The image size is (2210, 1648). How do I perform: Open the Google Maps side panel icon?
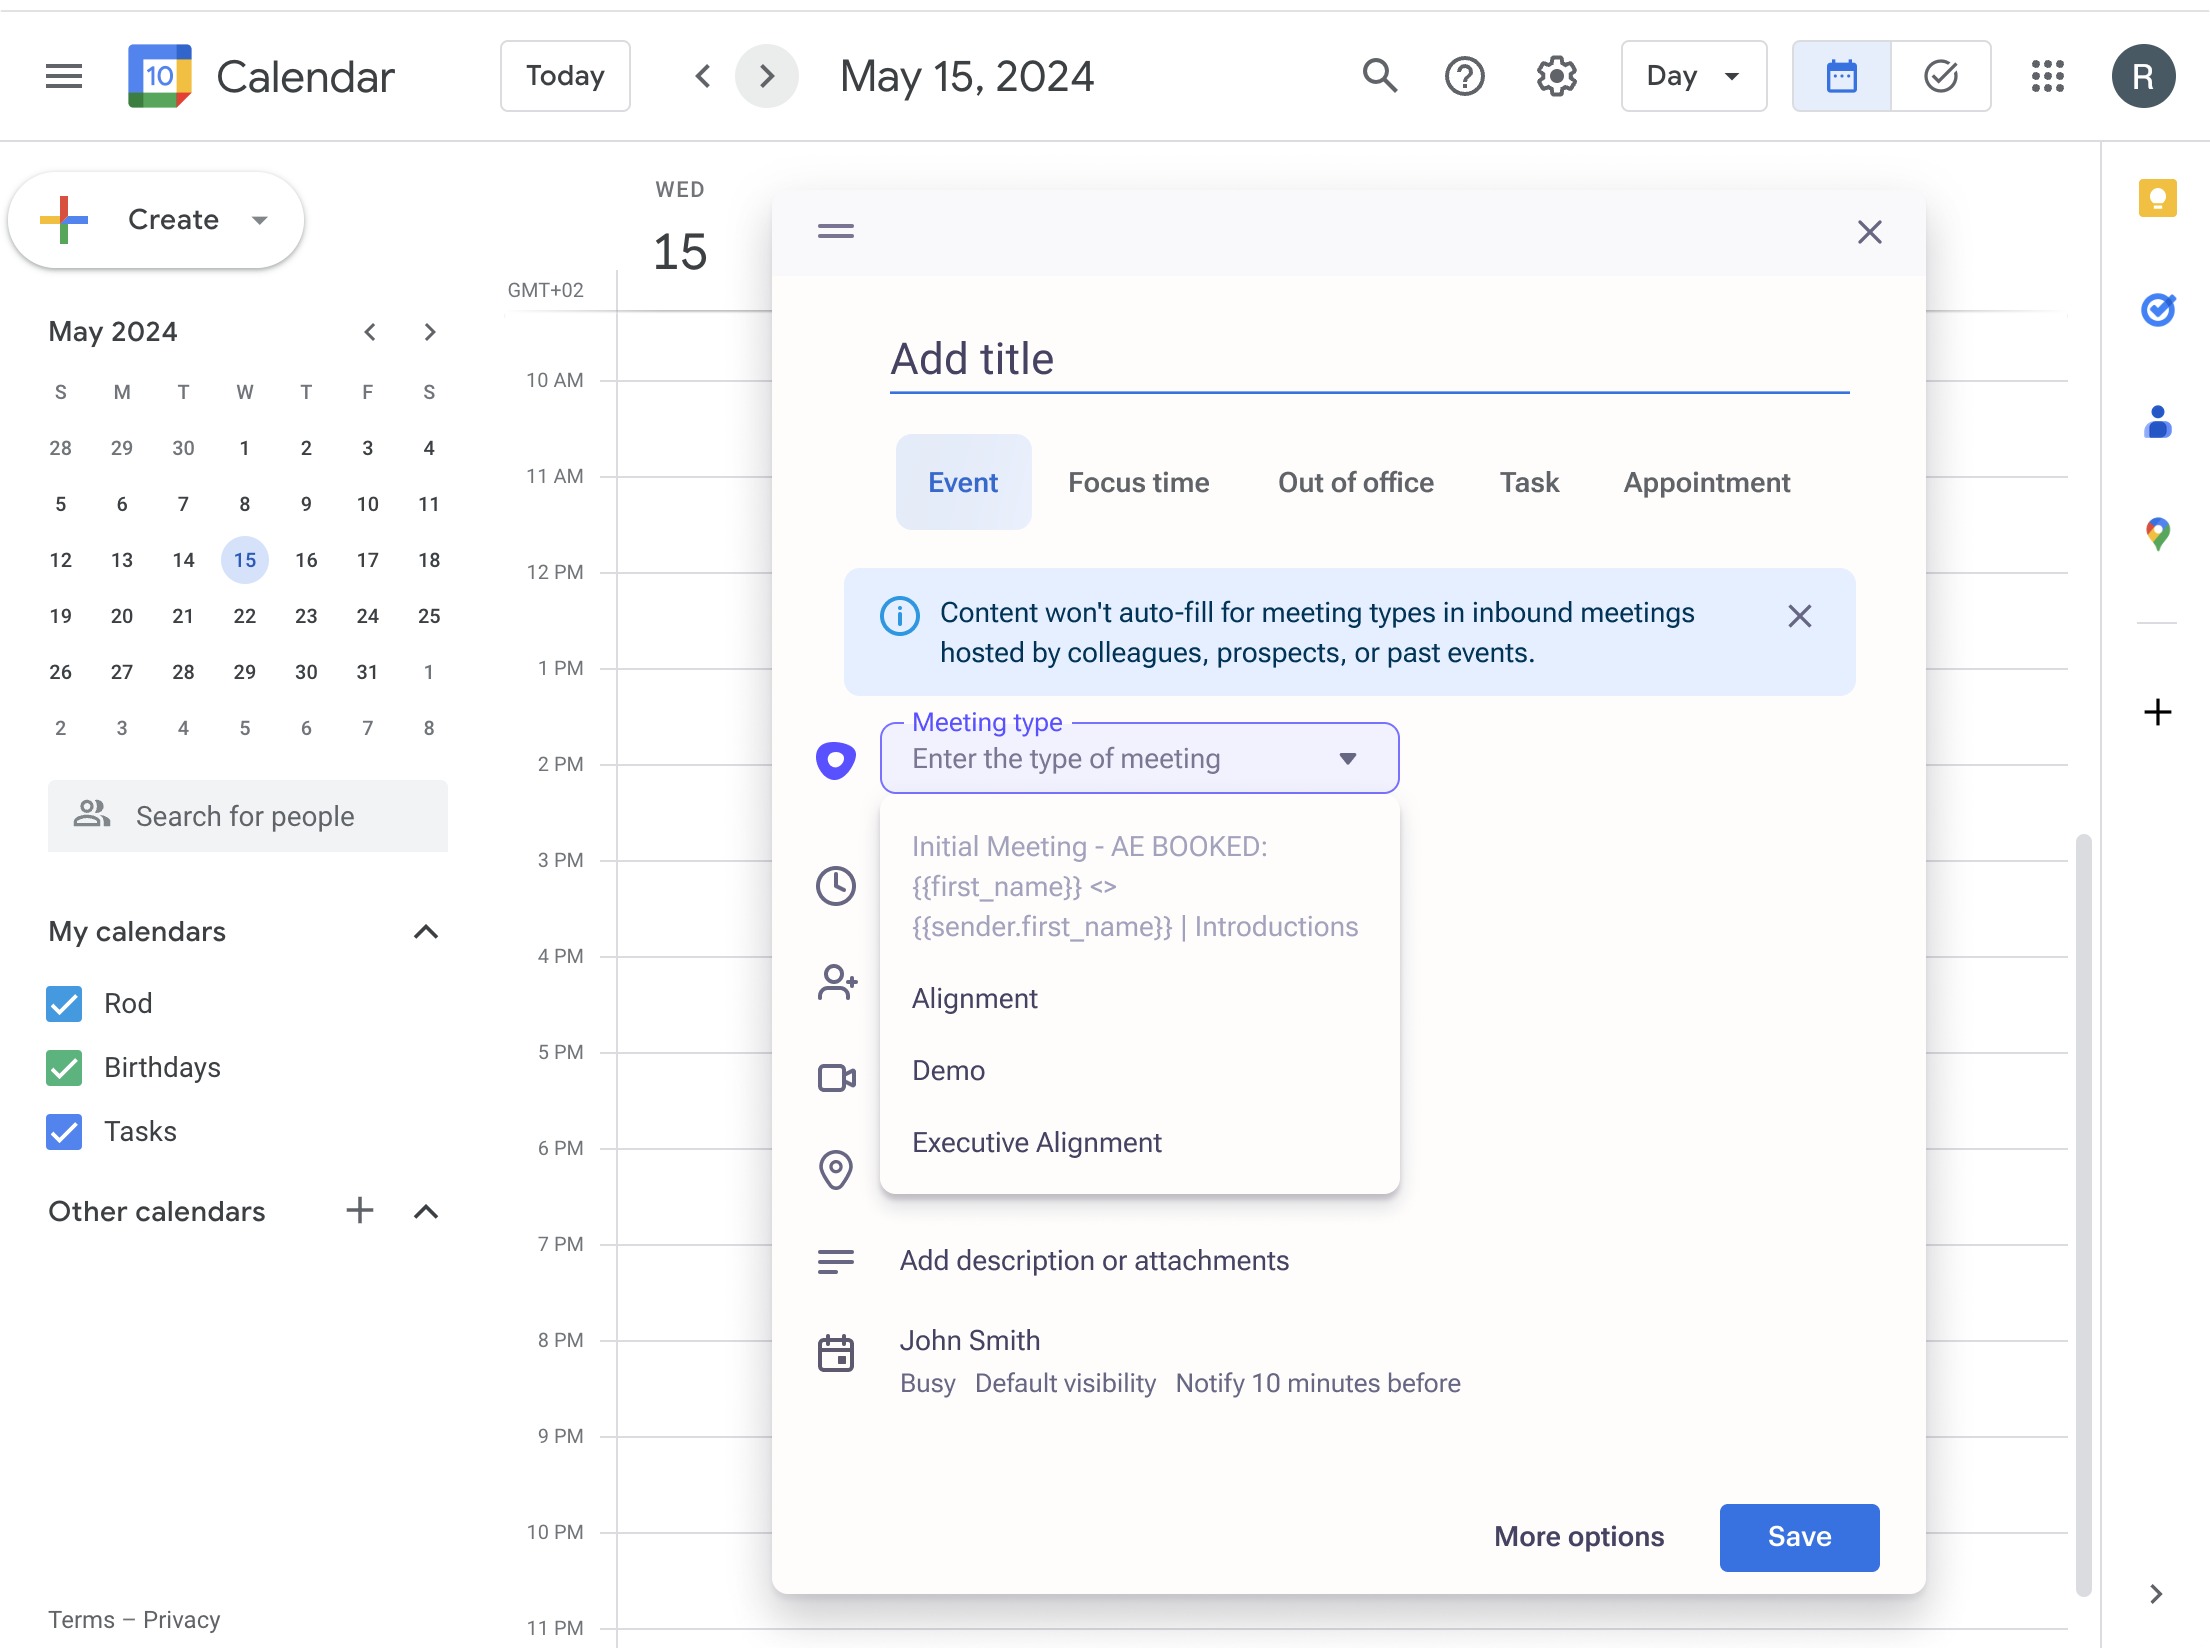[x=2157, y=534]
